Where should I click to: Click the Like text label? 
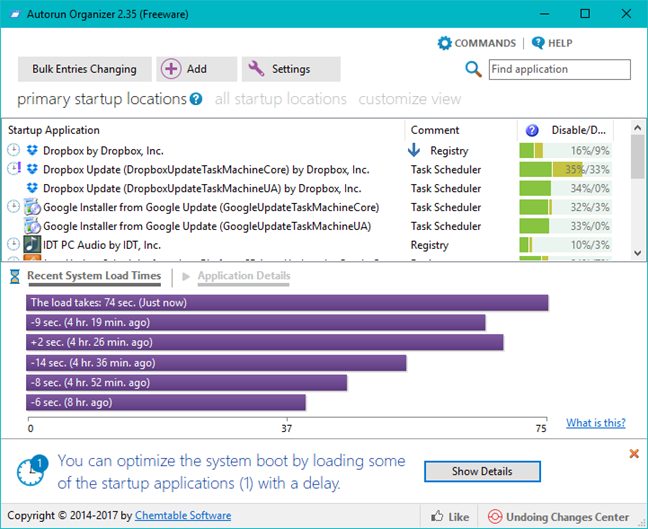click(x=459, y=517)
